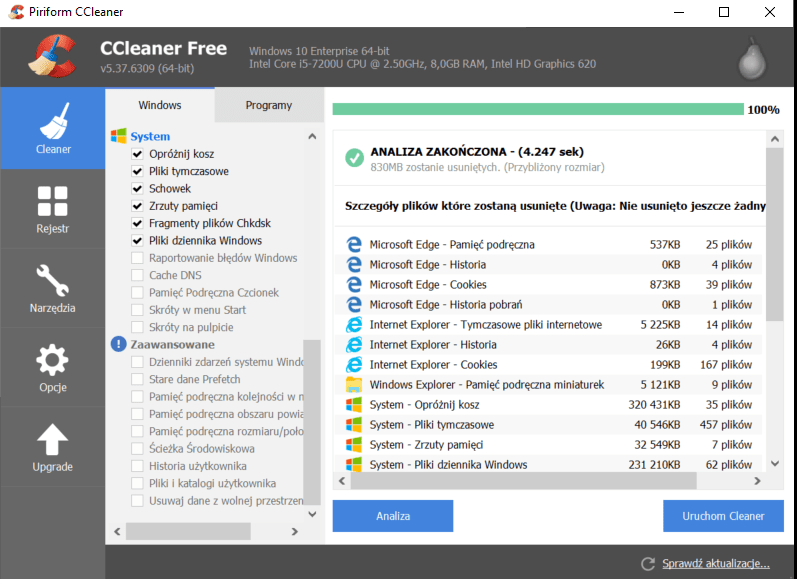Open the Cleaner section in sidebar
Image resolution: width=797 pixels, height=579 pixels.
(53, 128)
